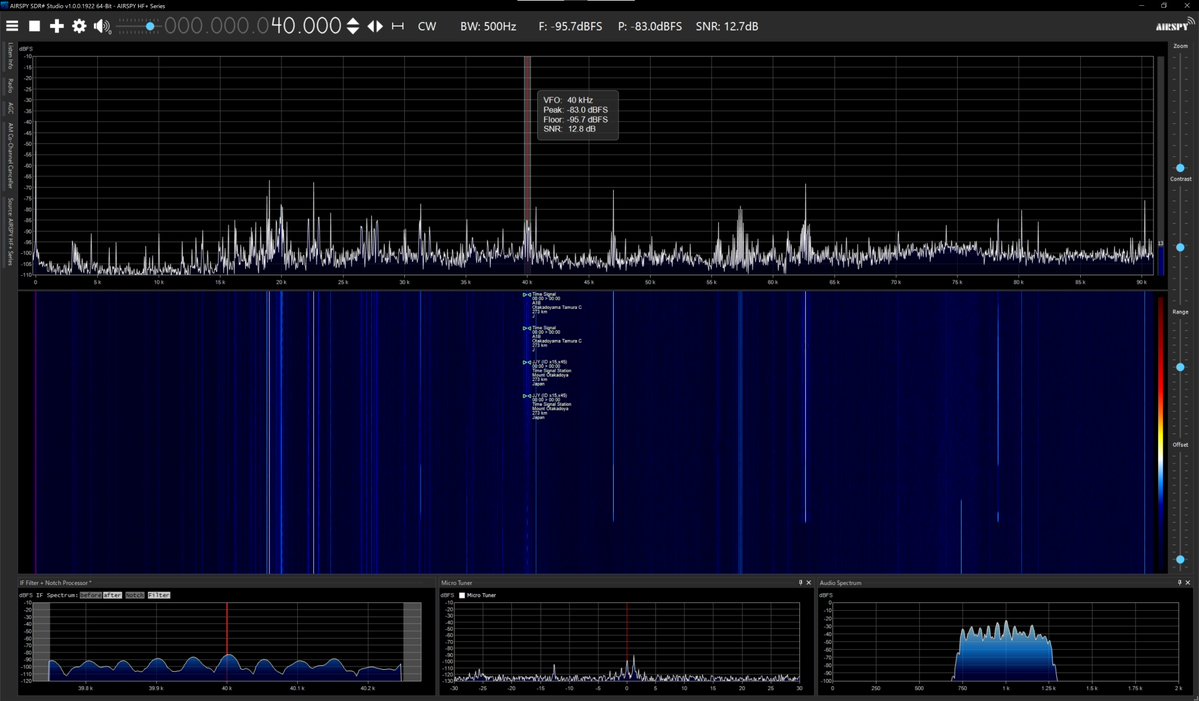Close the Micro Tuner panel
This screenshot has height=701, width=1199.
point(809,583)
